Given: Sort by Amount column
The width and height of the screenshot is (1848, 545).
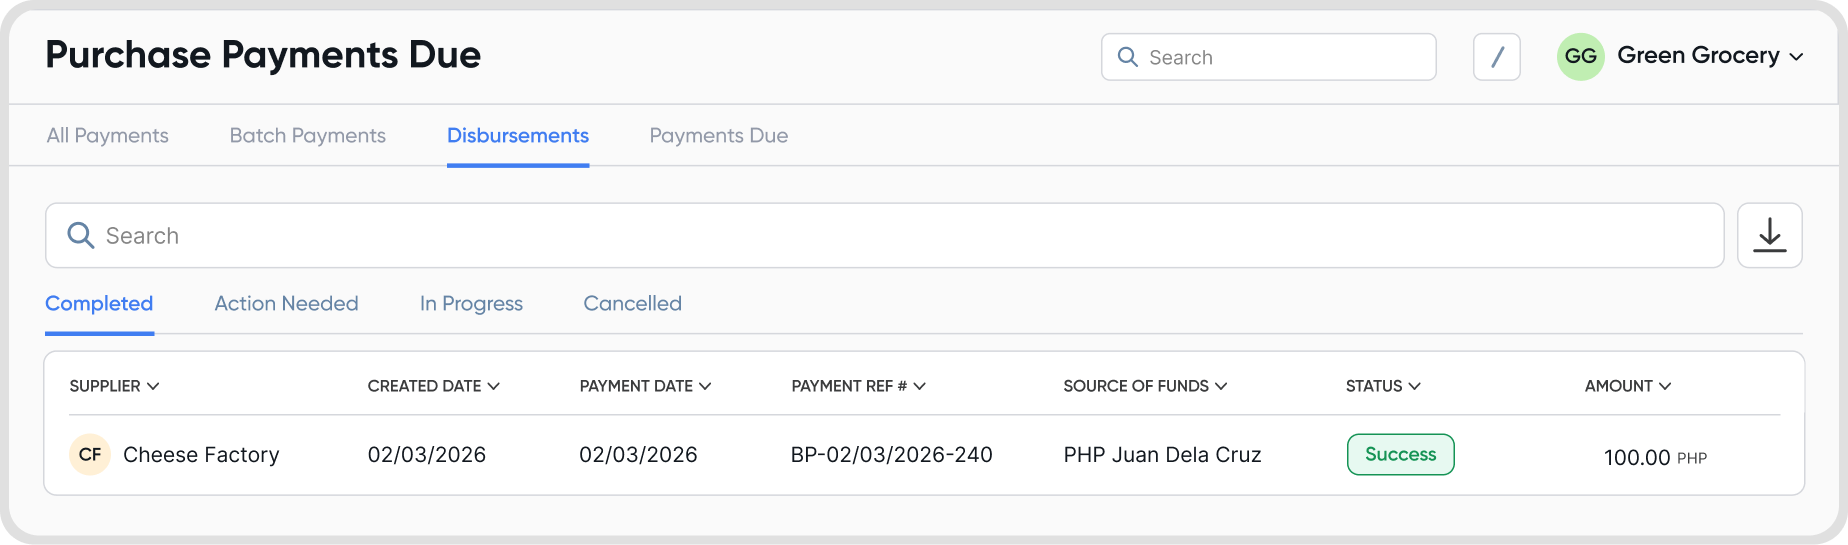Looking at the screenshot, I should [x=1627, y=386].
